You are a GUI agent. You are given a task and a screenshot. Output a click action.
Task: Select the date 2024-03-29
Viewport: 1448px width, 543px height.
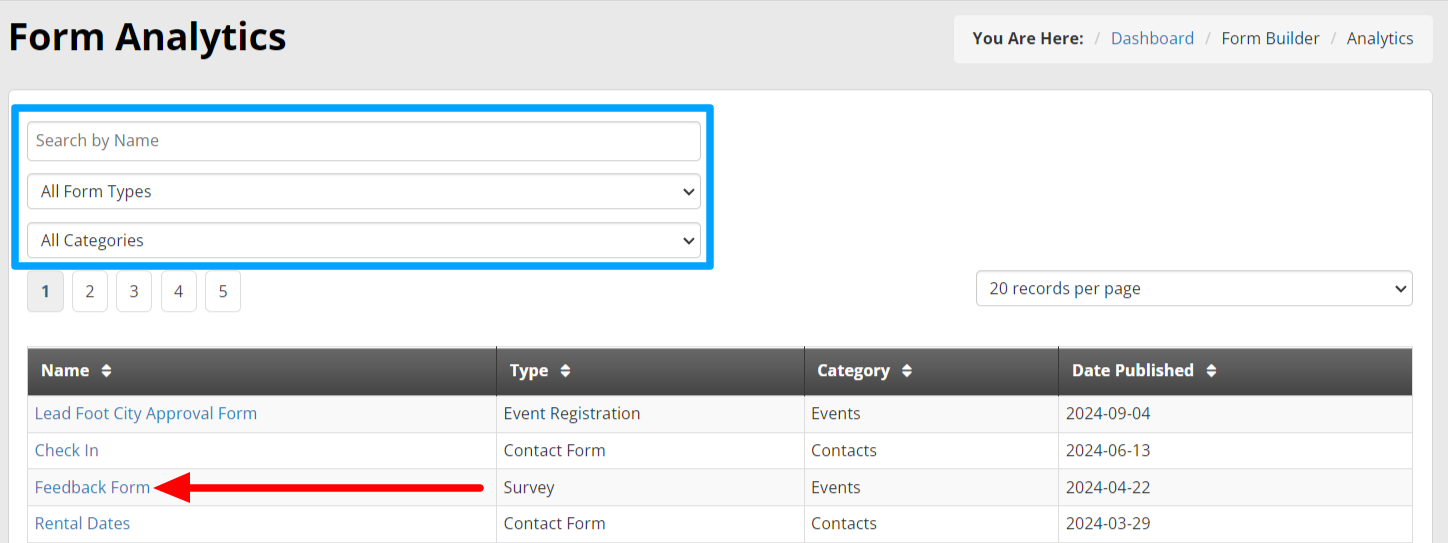pyautogui.click(x=1108, y=524)
